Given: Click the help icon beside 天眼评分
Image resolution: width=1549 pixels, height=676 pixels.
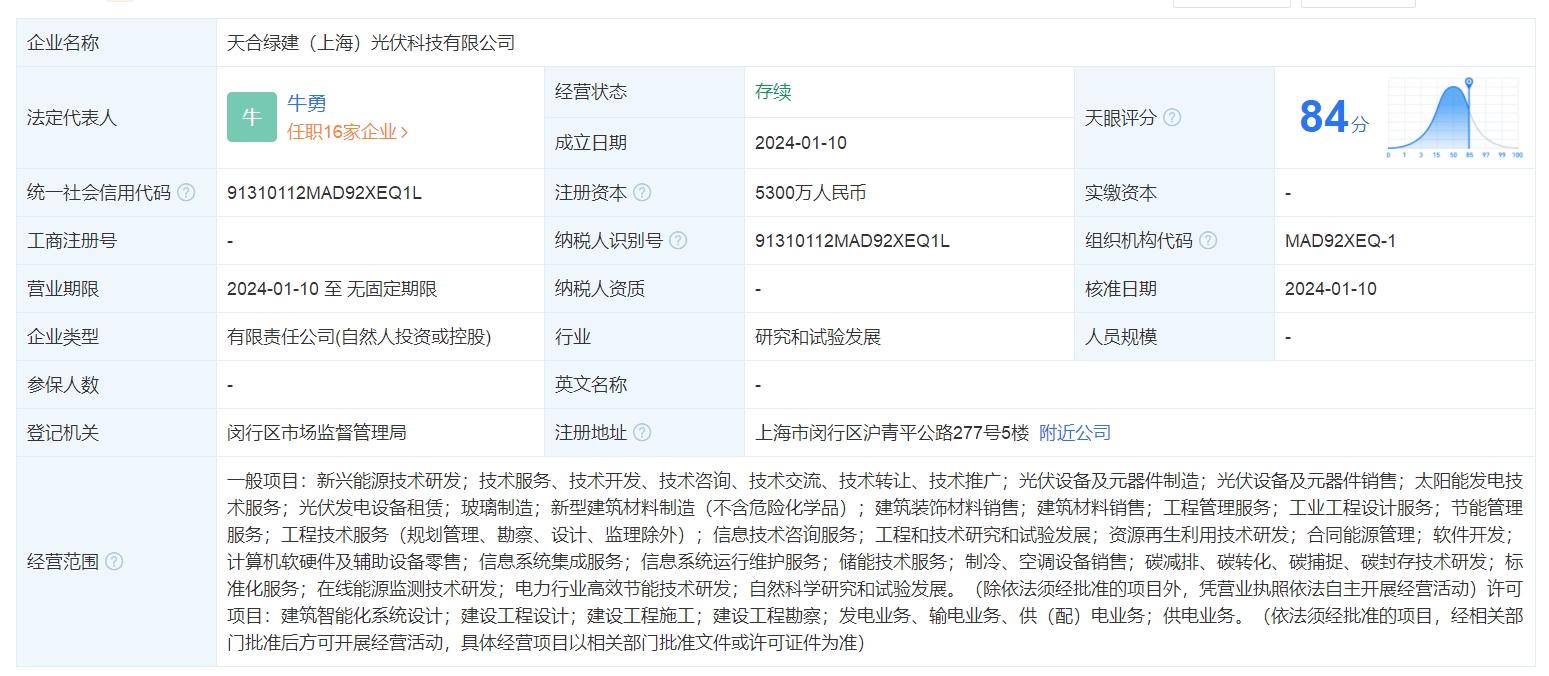Looking at the screenshot, I should coord(1172,118).
